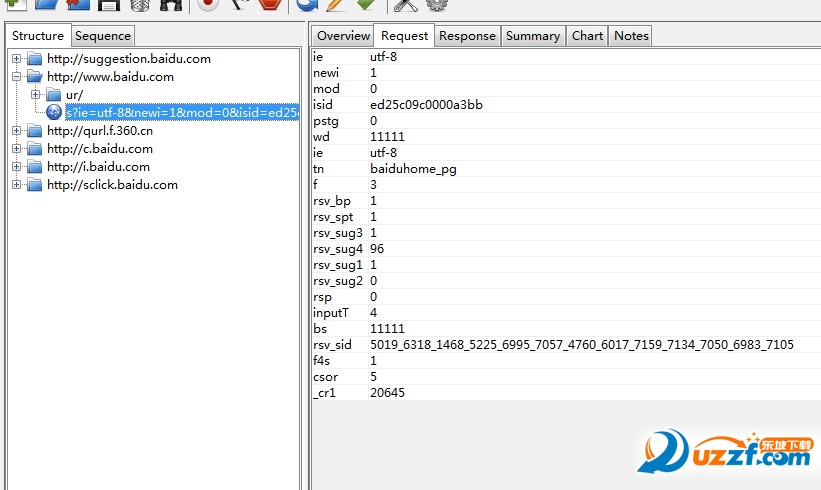Image resolution: width=821 pixels, height=490 pixels.
Task: Click the tn value baiduhome_pg
Action: point(413,169)
